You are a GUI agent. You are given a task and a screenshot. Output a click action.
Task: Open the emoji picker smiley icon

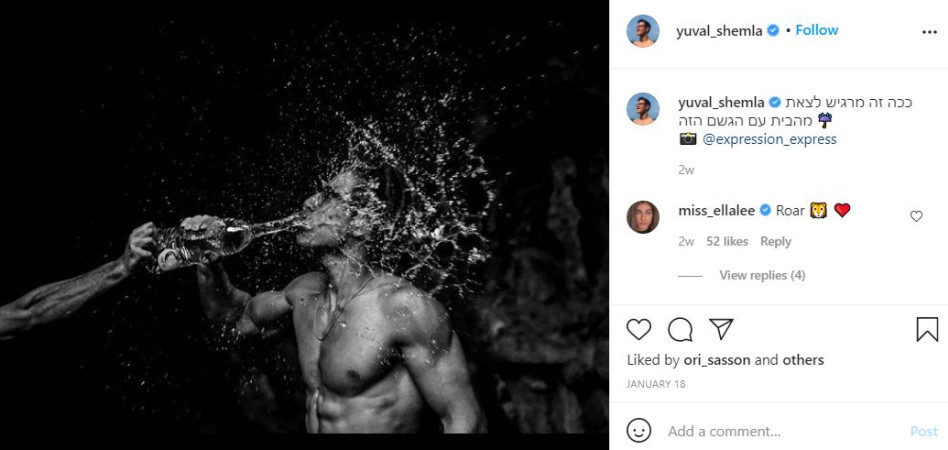coord(639,431)
